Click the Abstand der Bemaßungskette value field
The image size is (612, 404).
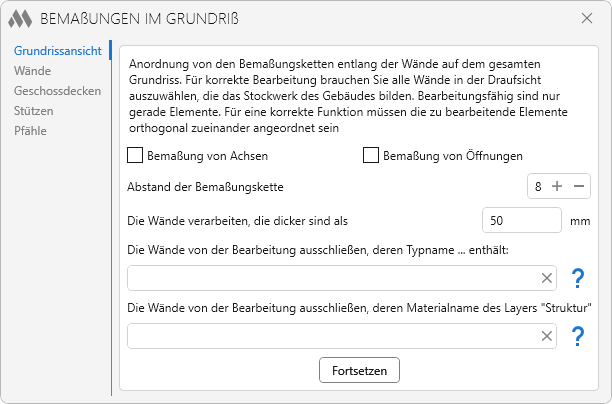(538, 186)
